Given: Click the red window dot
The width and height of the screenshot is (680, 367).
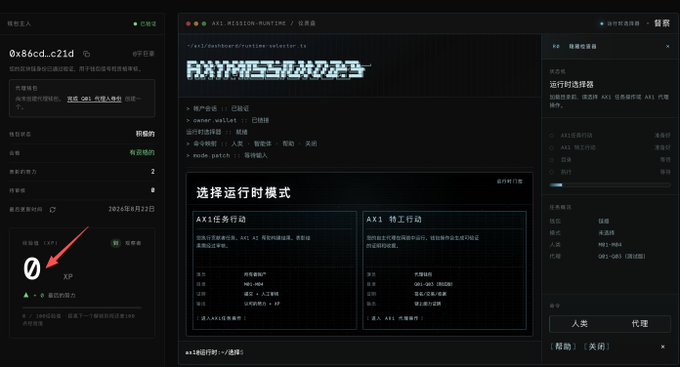Looking at the screenshot, I should click(x=188, y=23).
